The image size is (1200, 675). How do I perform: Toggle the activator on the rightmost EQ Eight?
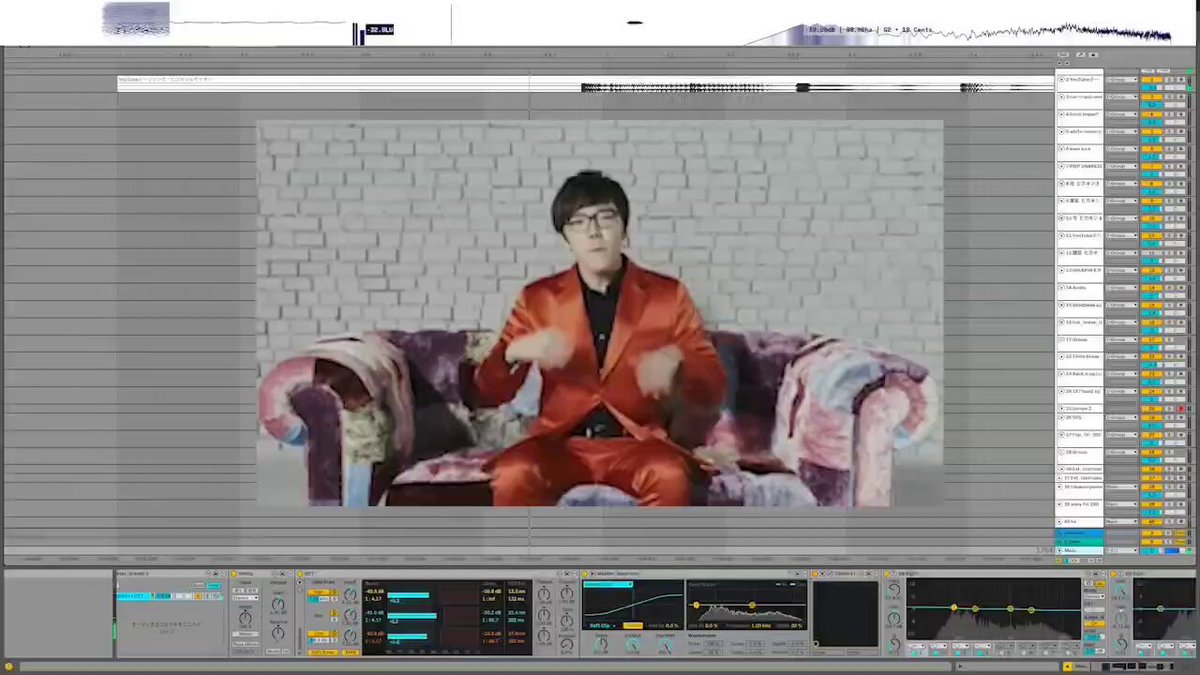[1116, 574]
